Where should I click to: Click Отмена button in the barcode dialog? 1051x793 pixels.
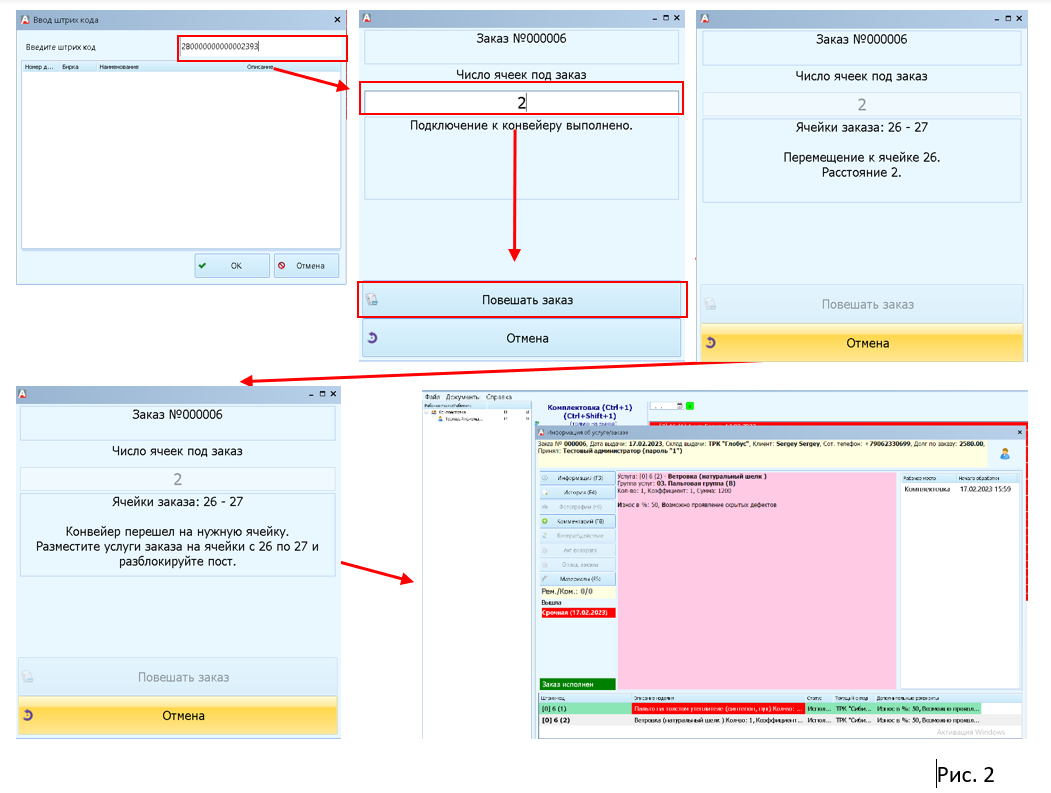click(x=306, y=266)
